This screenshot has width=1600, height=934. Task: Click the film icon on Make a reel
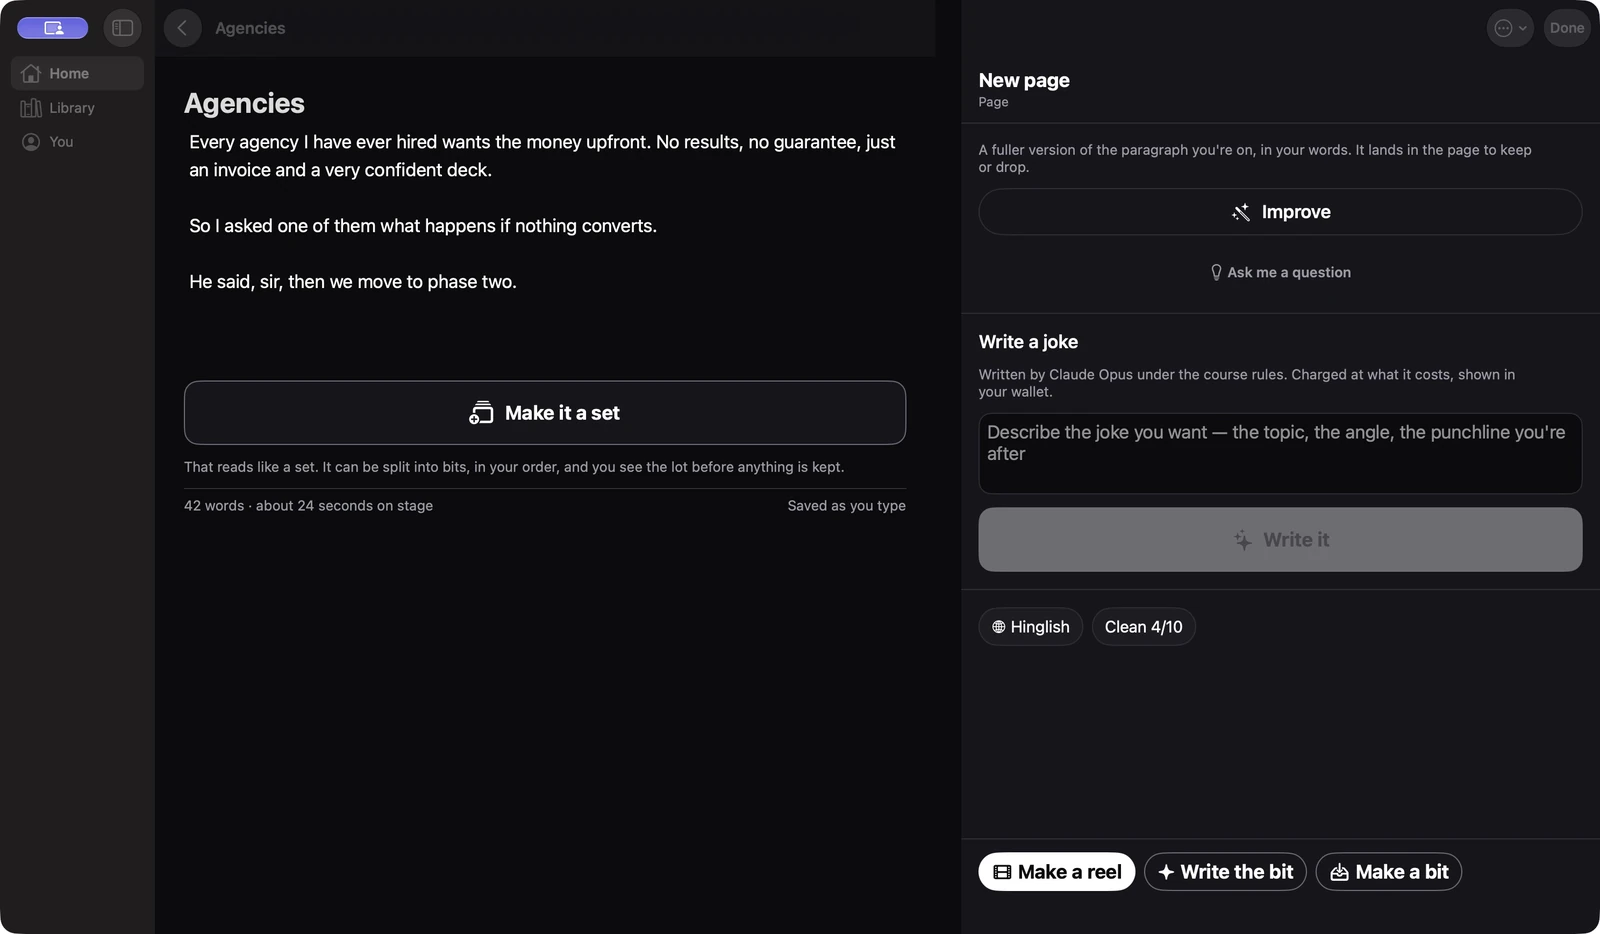(x=1001, y=872)
